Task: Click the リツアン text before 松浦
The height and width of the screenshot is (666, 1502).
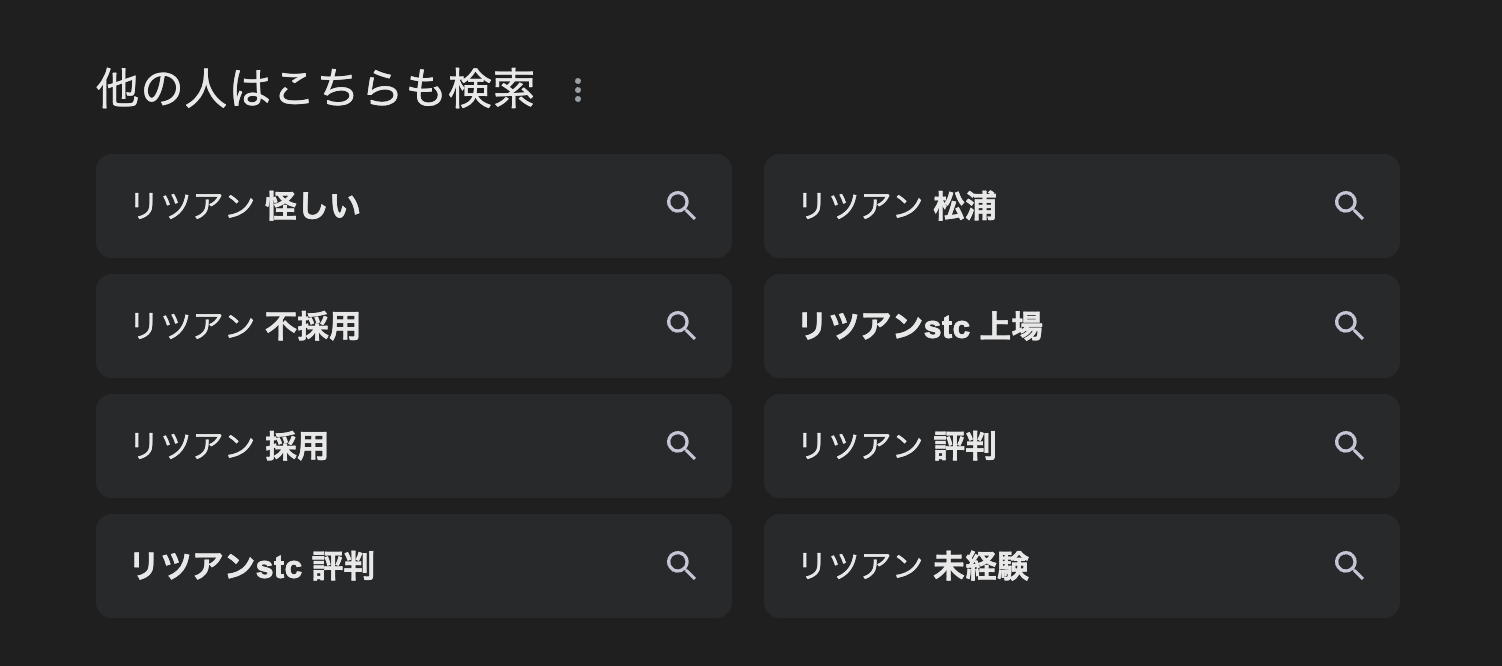Action: (860, 207)
